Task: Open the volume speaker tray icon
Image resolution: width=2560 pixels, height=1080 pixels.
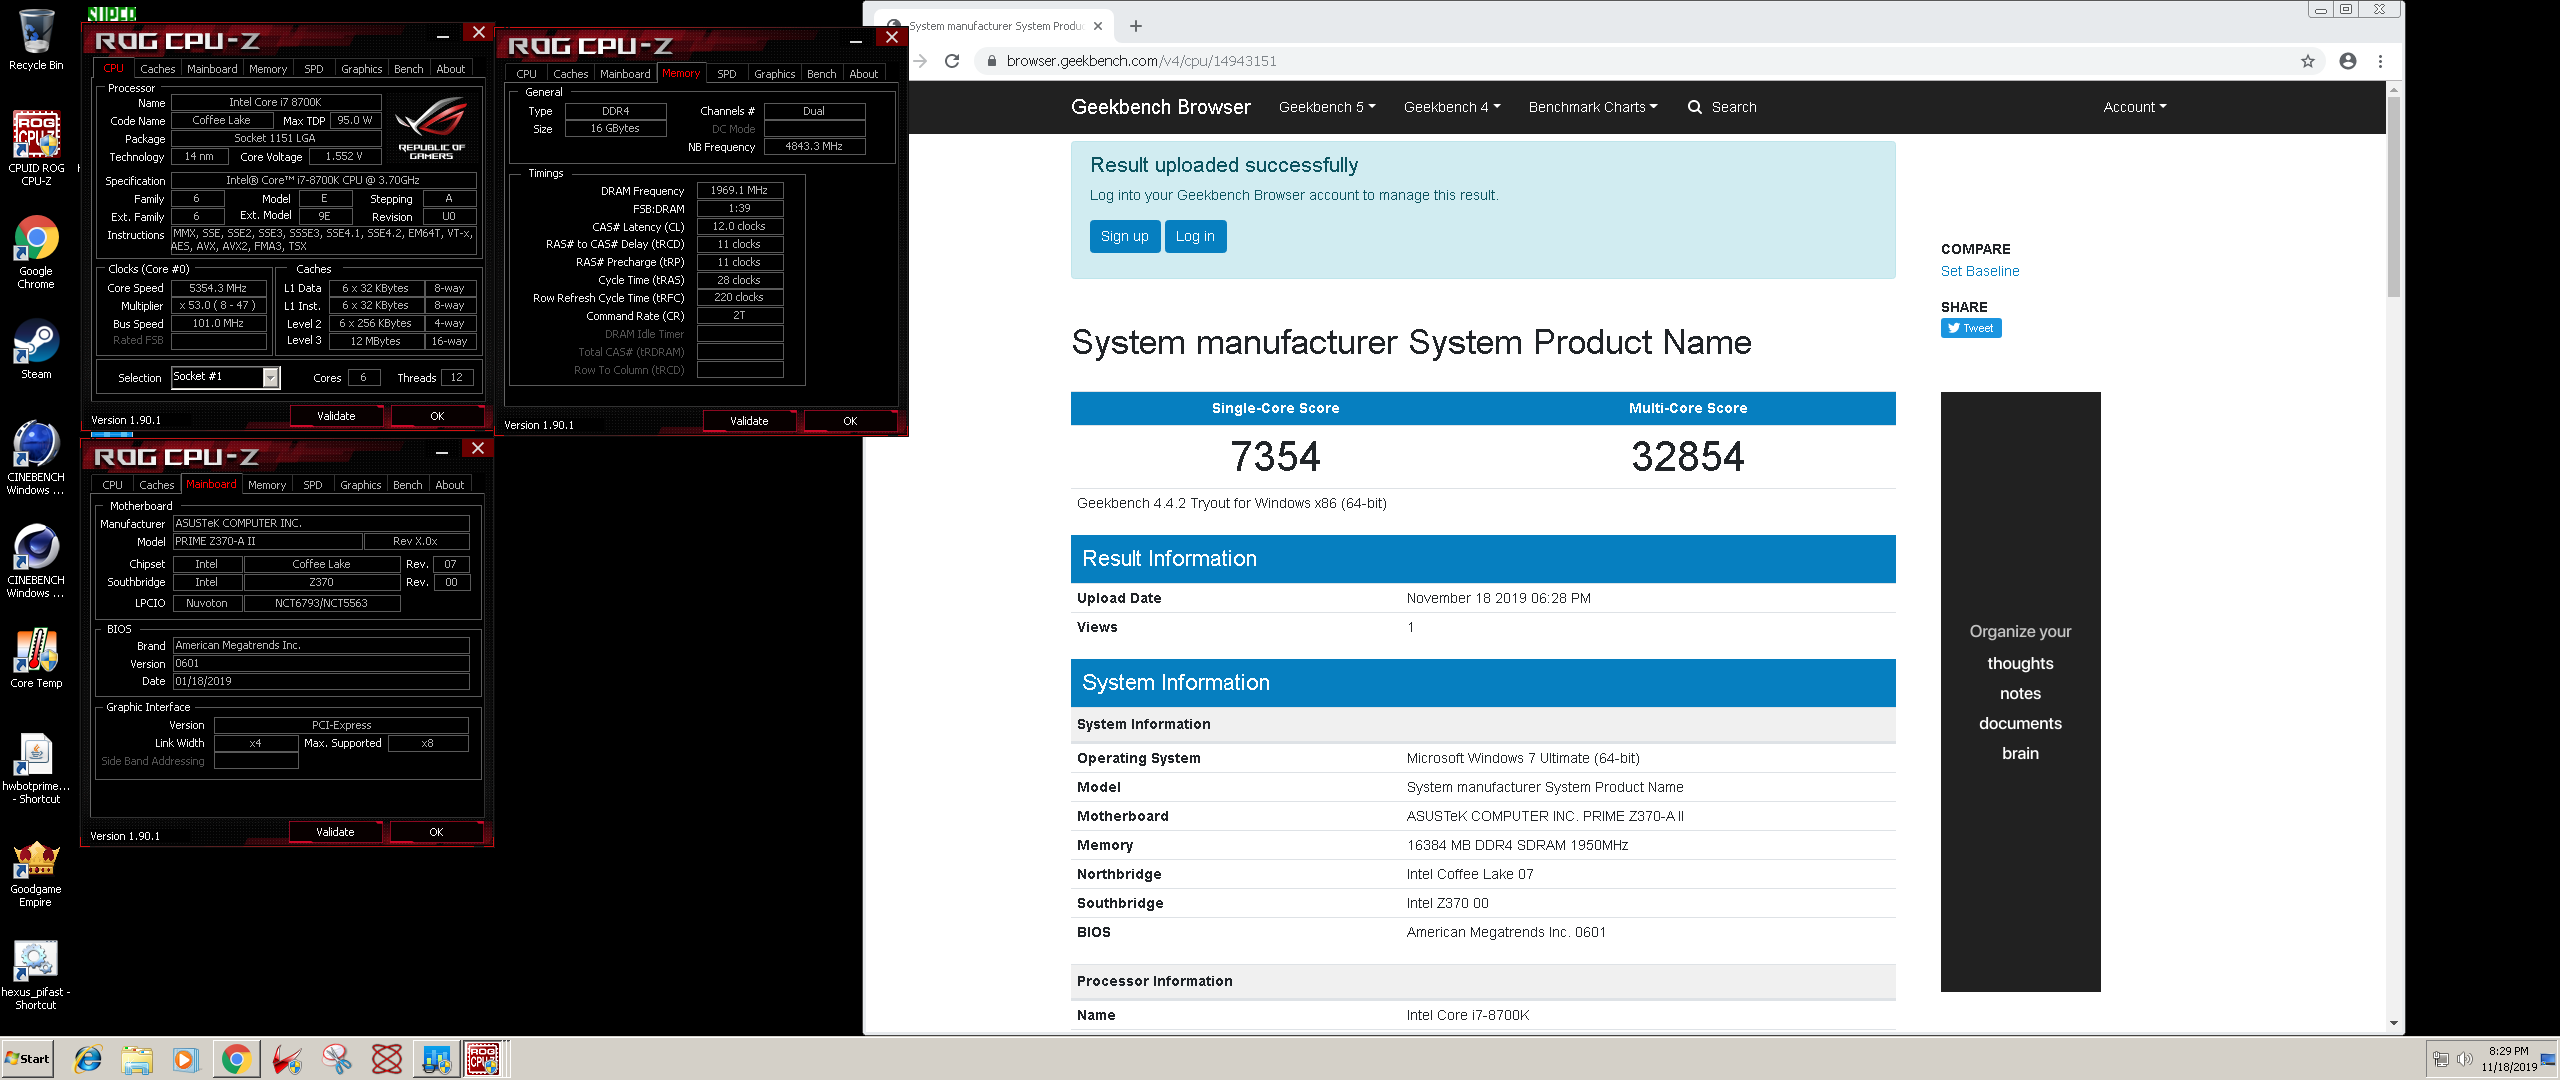Action: 2465,1059
